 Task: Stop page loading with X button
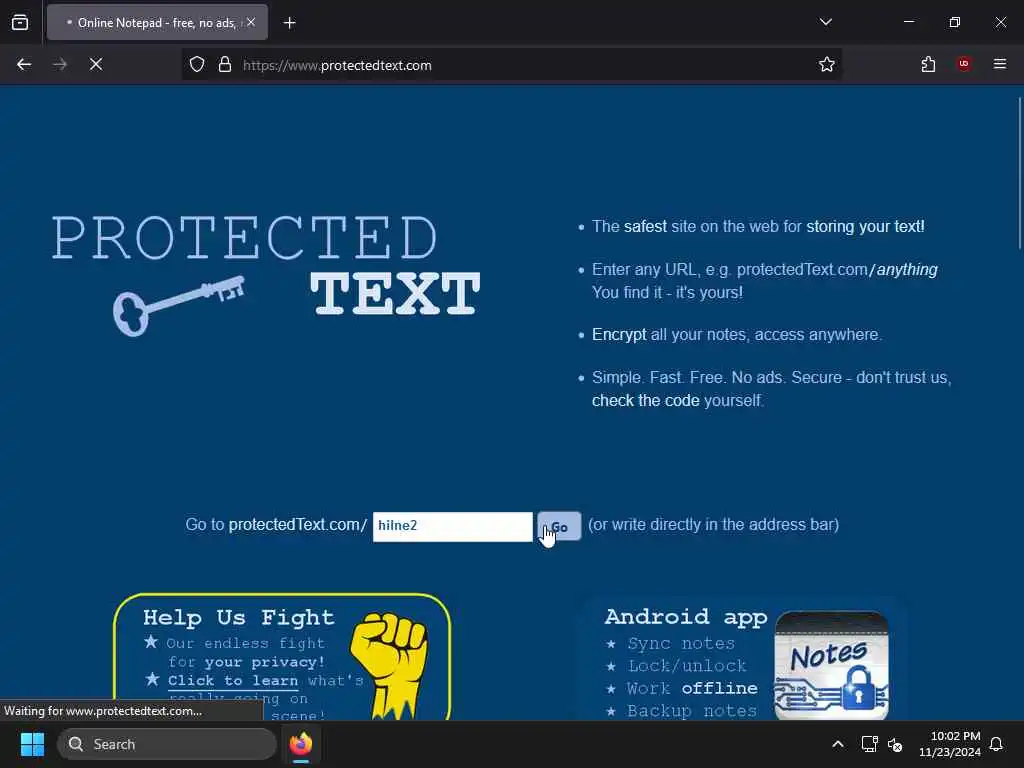tap(96, 64)
